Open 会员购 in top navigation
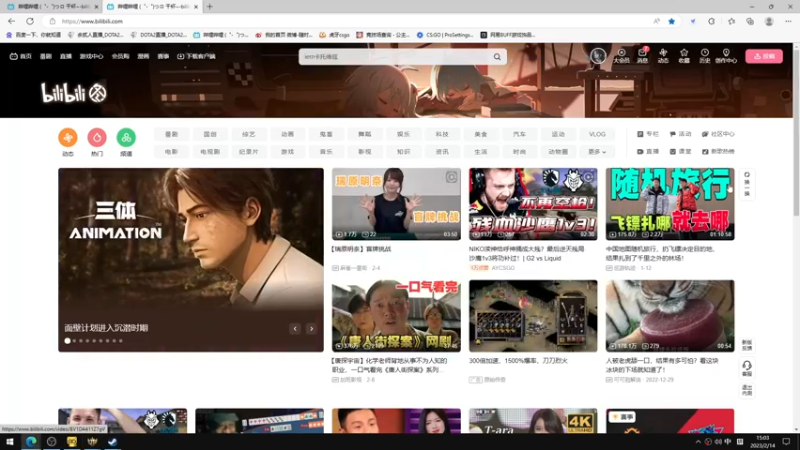The image size is (800, 450). (x=120, y=56)
